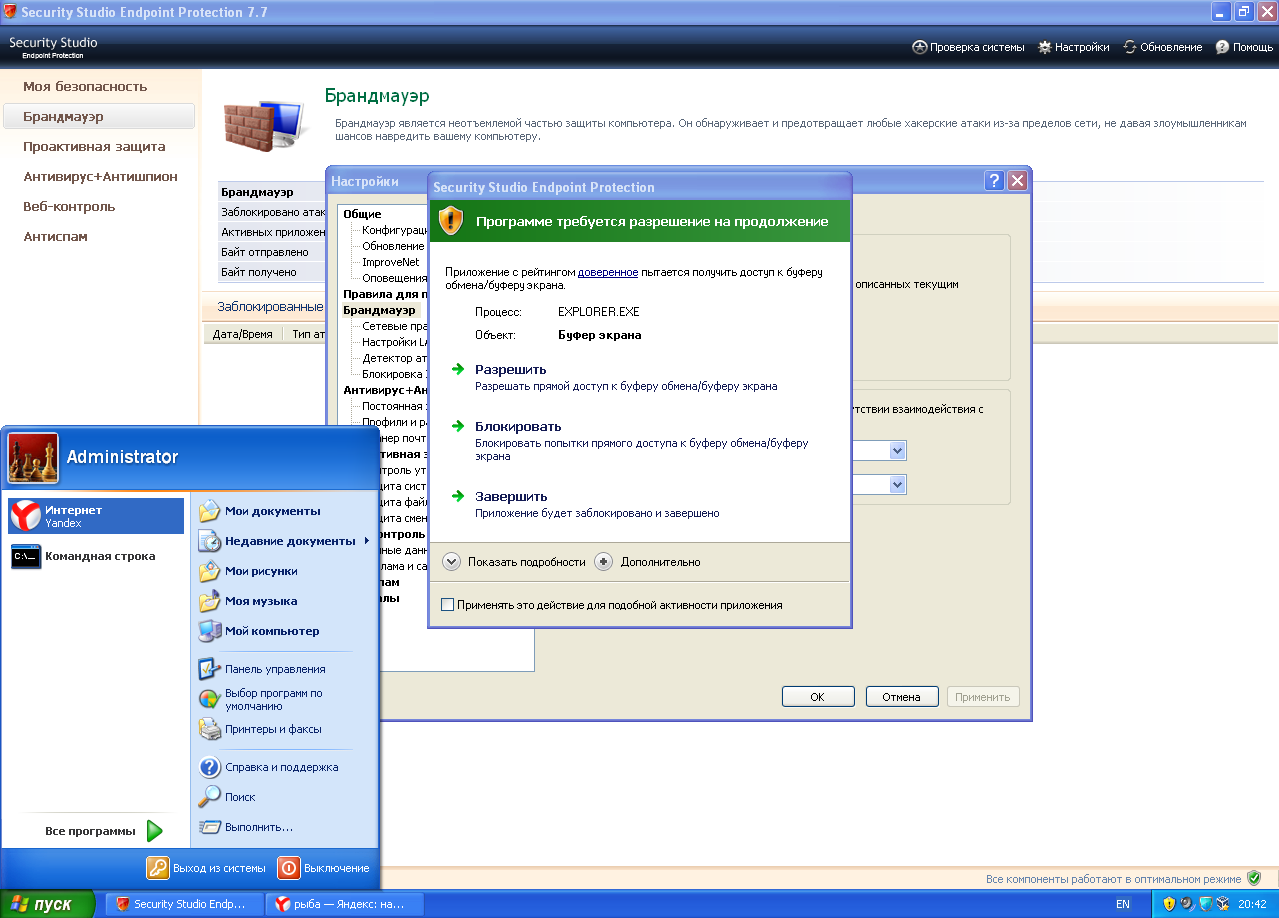The height and width of the screenshot is (918, 1279).
Task: Click the Проверка системы toolbar icon
Action: tap(920, 47)
